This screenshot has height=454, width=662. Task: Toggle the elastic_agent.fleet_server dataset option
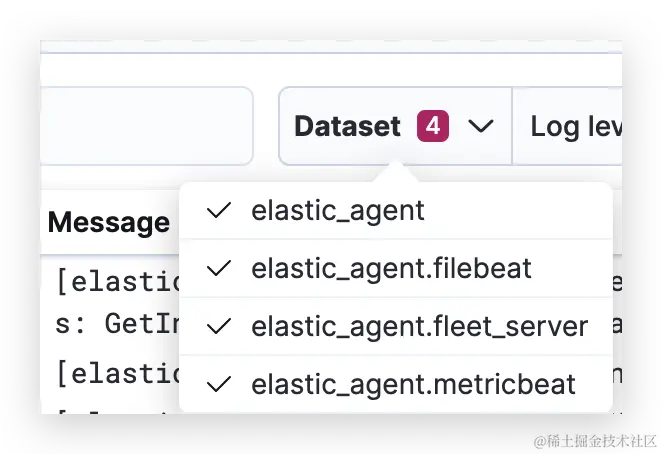tap(419, 326)
